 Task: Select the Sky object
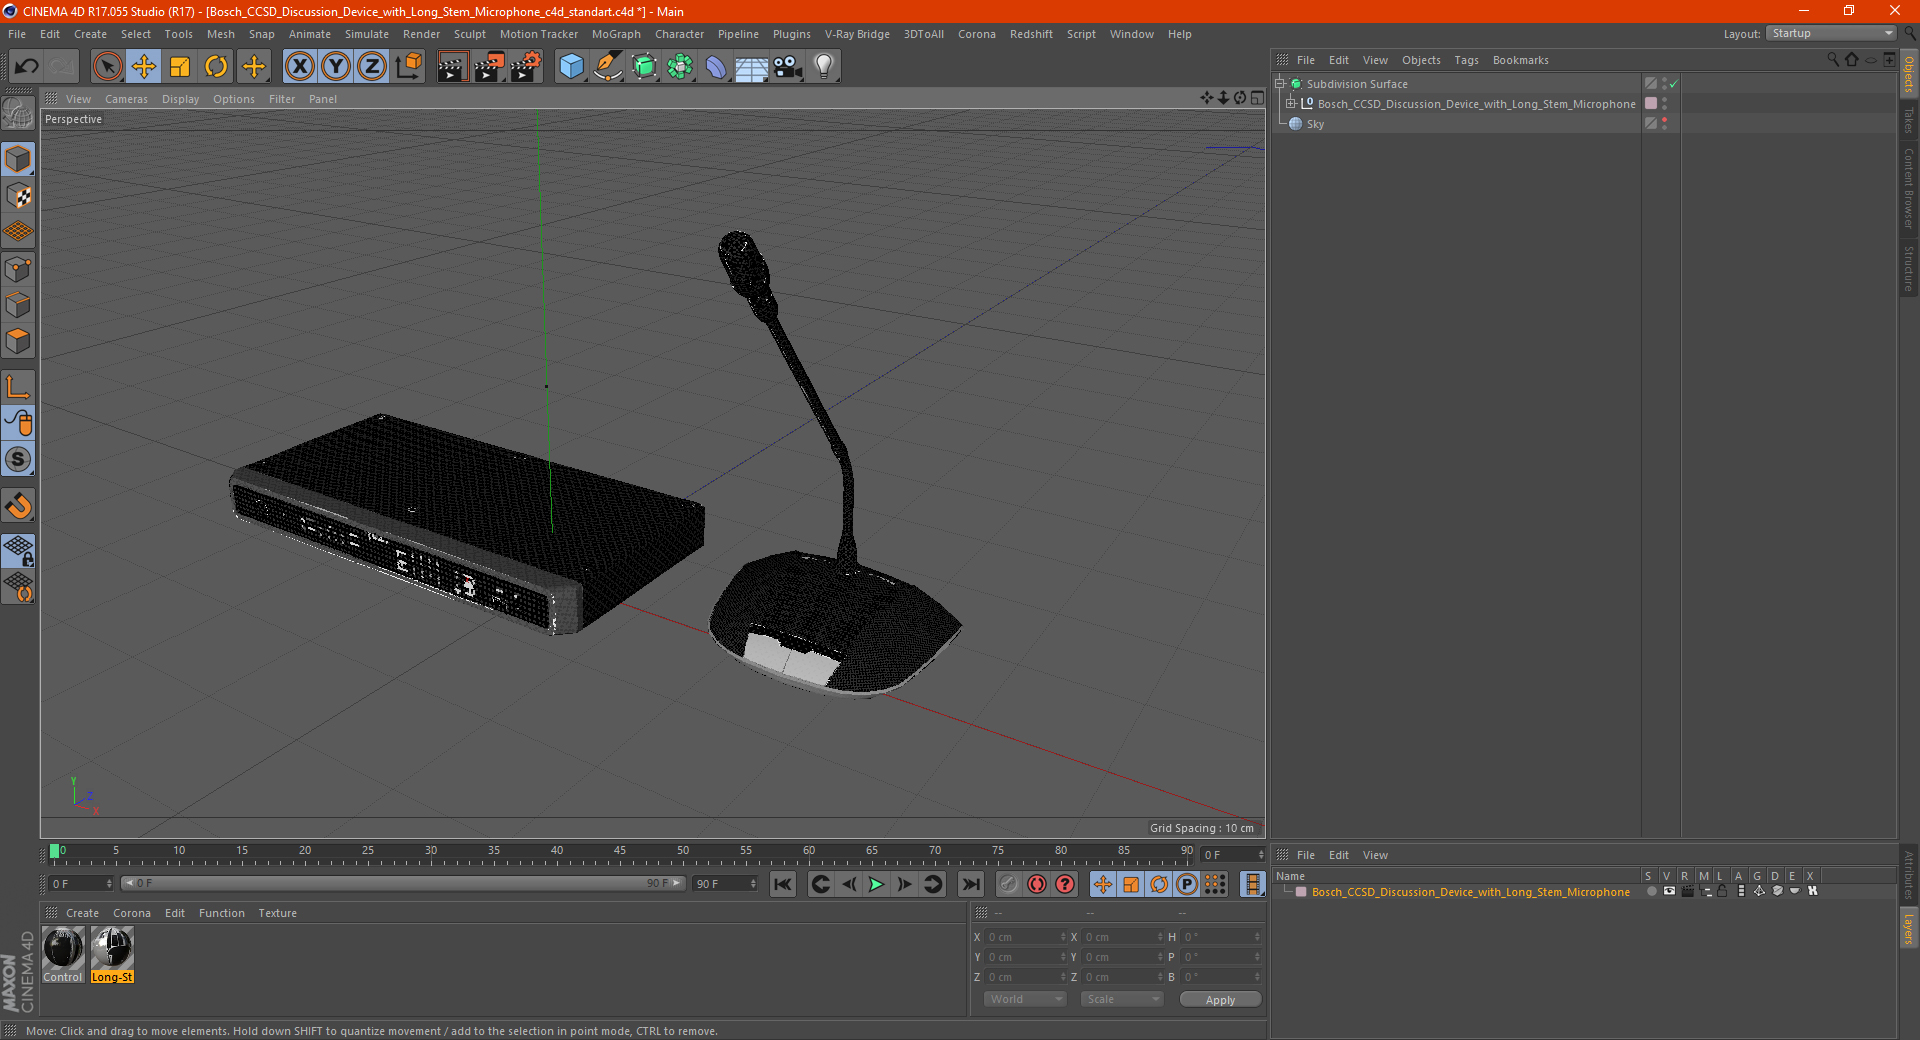coord(1315,124)
